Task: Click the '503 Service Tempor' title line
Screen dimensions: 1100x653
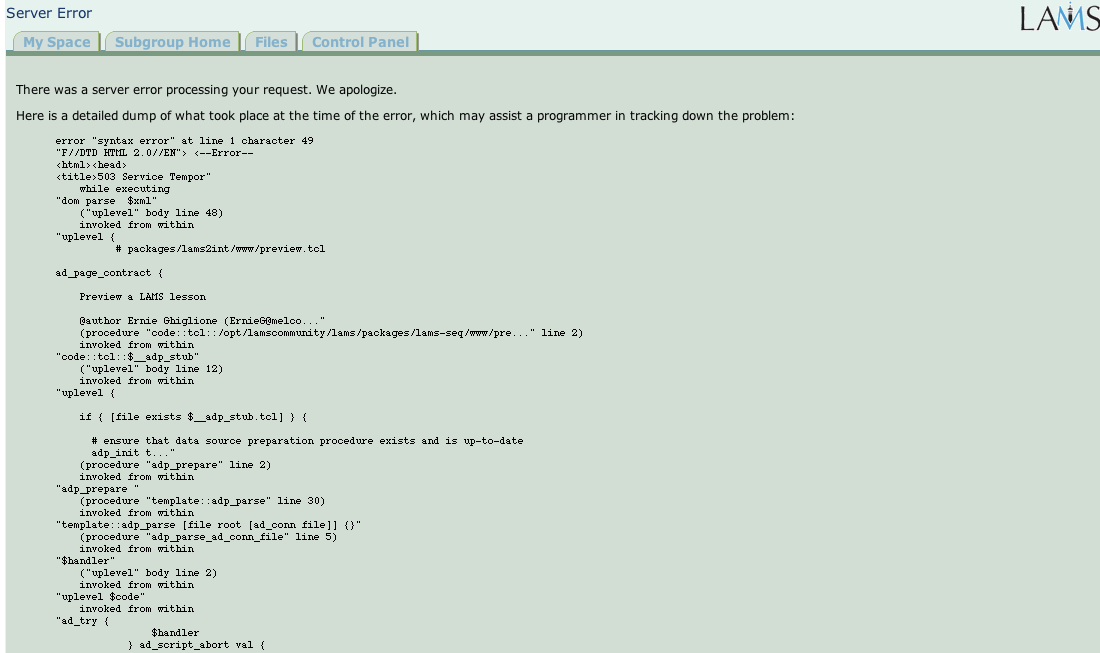Action: point(133,177)
